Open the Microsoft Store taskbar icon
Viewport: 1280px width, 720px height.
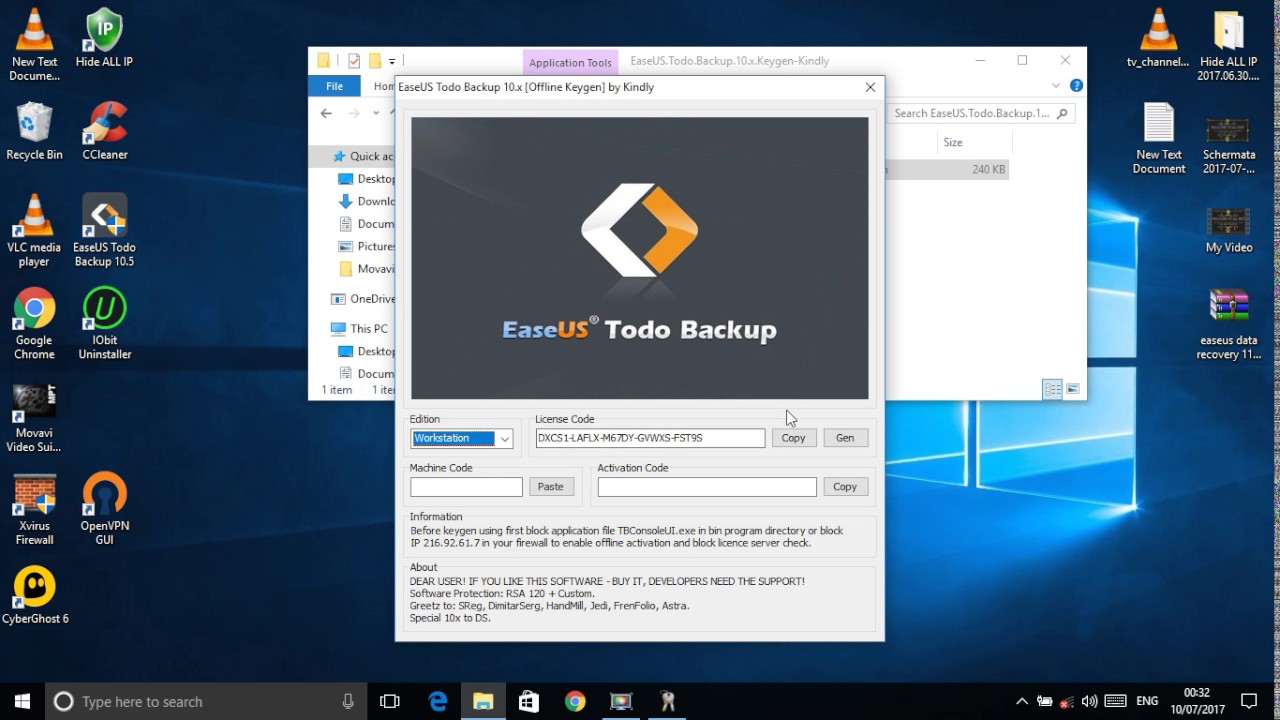pyautogui.click(x=529, y=701)
